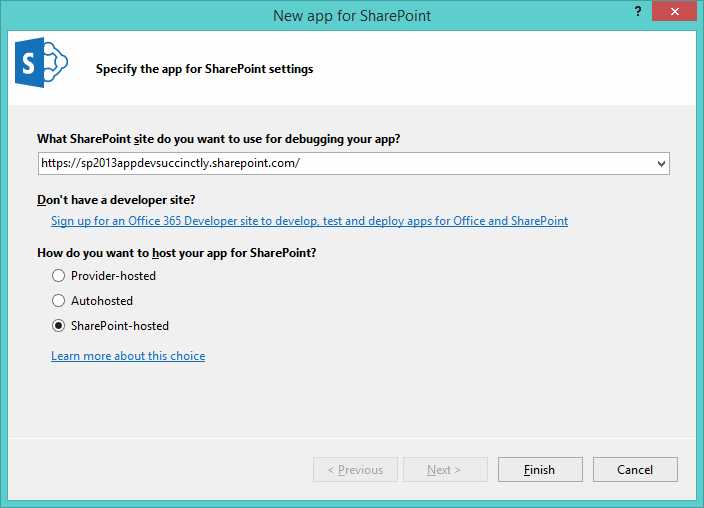Click the Finish button
The image size is (704, 508).
pos(540,469)
